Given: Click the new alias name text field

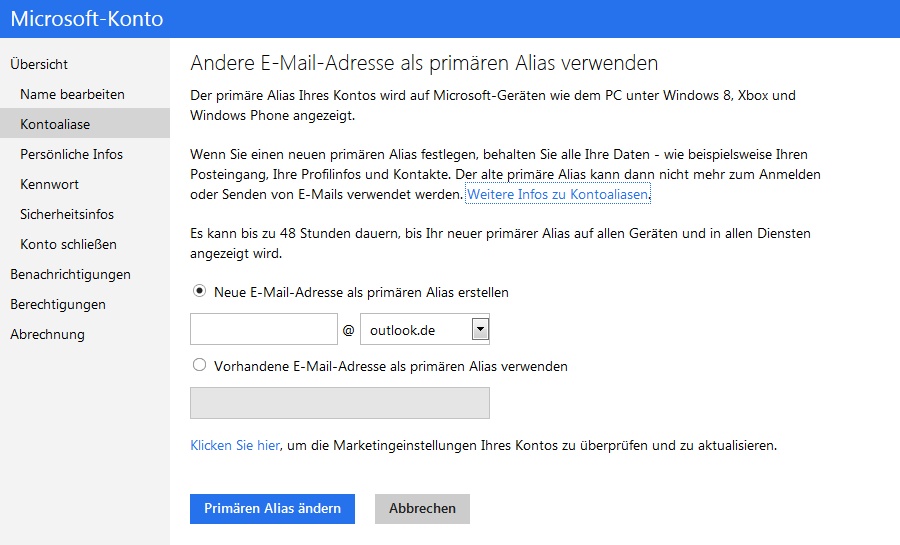Looking at the screenshot, I should (x=264, y=329).
